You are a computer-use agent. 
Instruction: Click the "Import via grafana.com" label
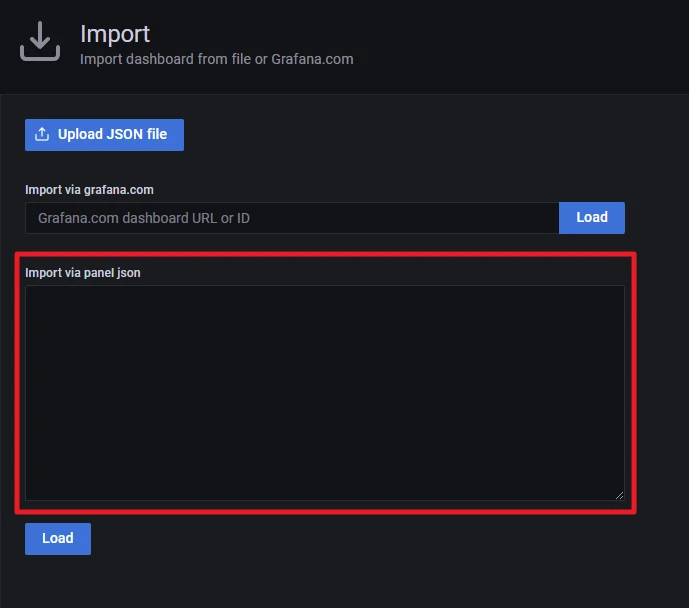click(89, 189)
